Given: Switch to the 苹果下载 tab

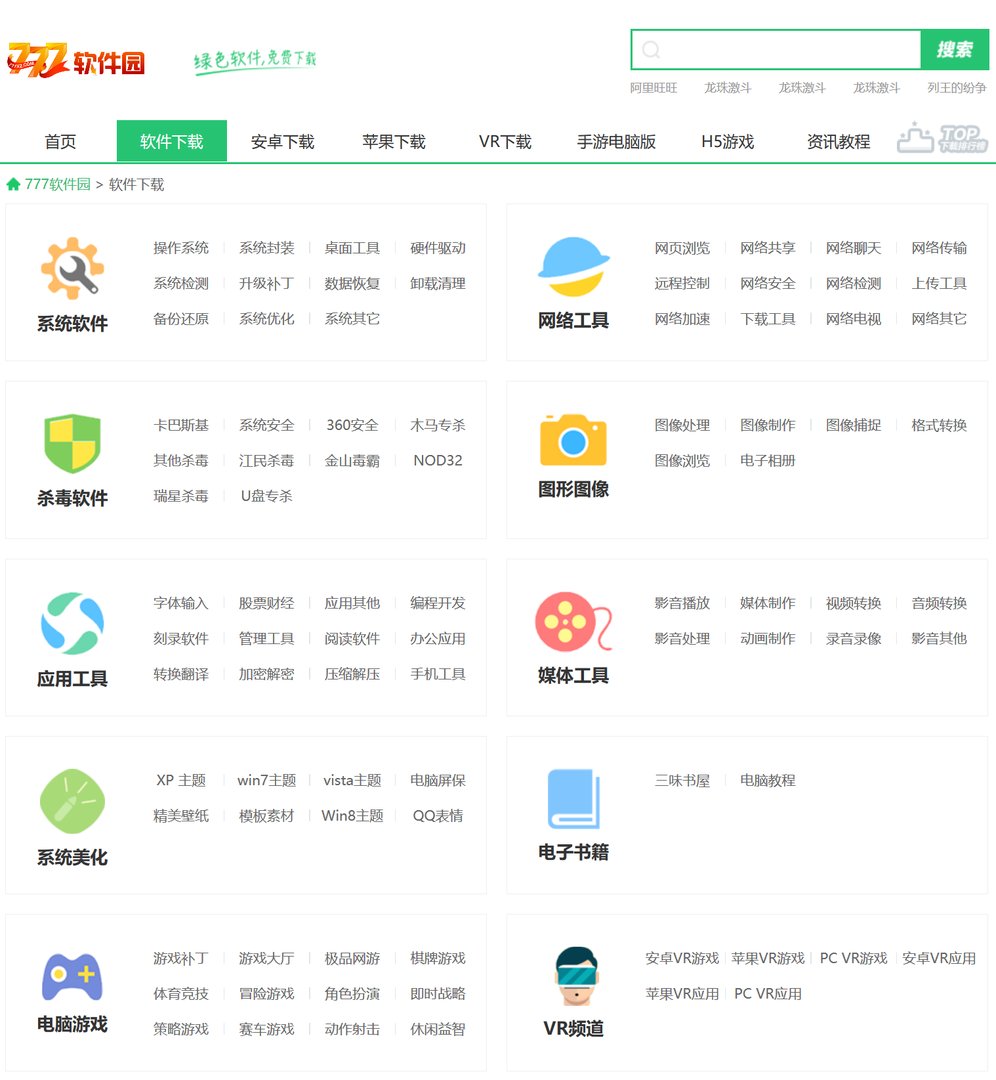Looking at the screenshot, I should click(x=394, y=141).
